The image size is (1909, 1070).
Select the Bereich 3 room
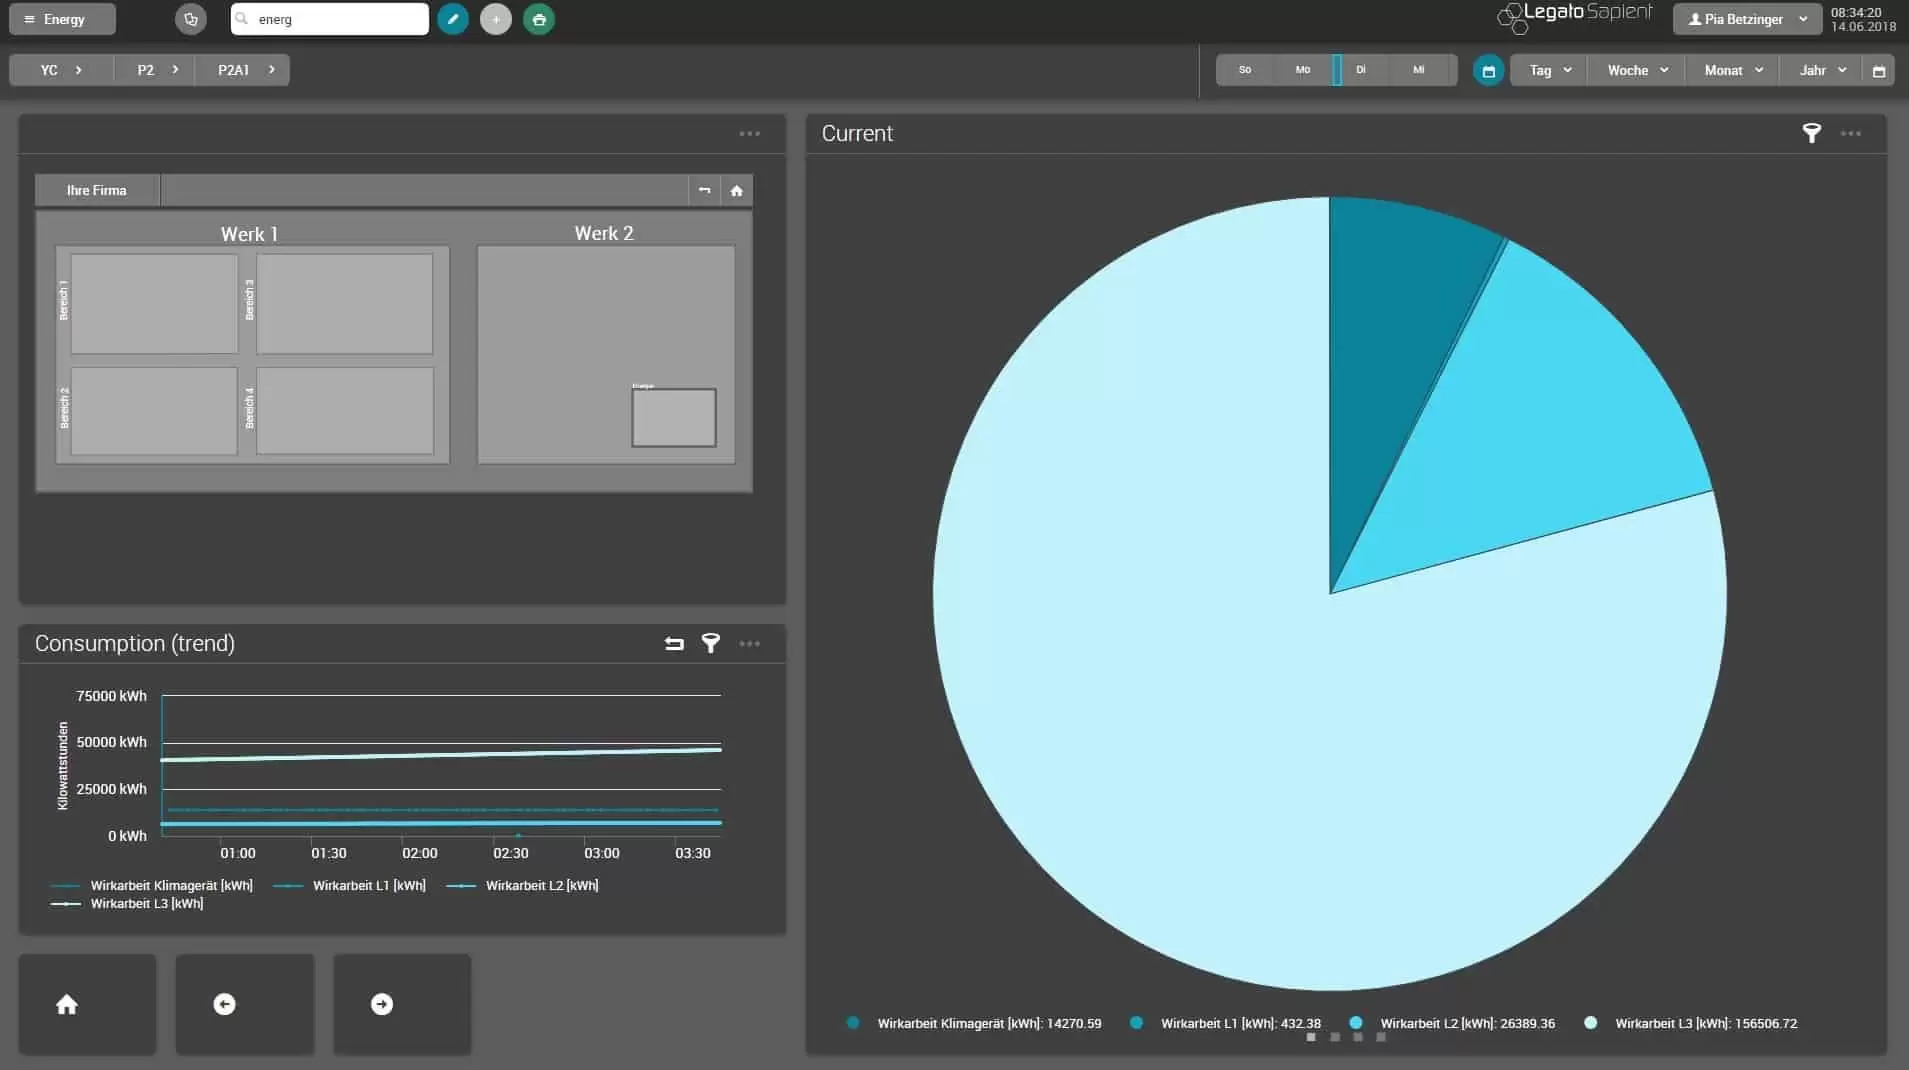pos(344,303)
